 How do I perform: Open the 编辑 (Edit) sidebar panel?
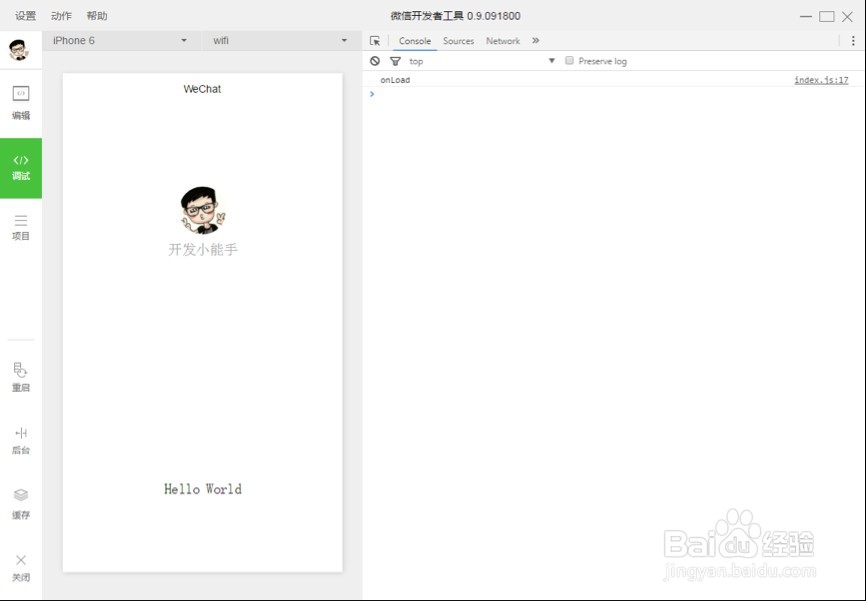click(20, 103)
